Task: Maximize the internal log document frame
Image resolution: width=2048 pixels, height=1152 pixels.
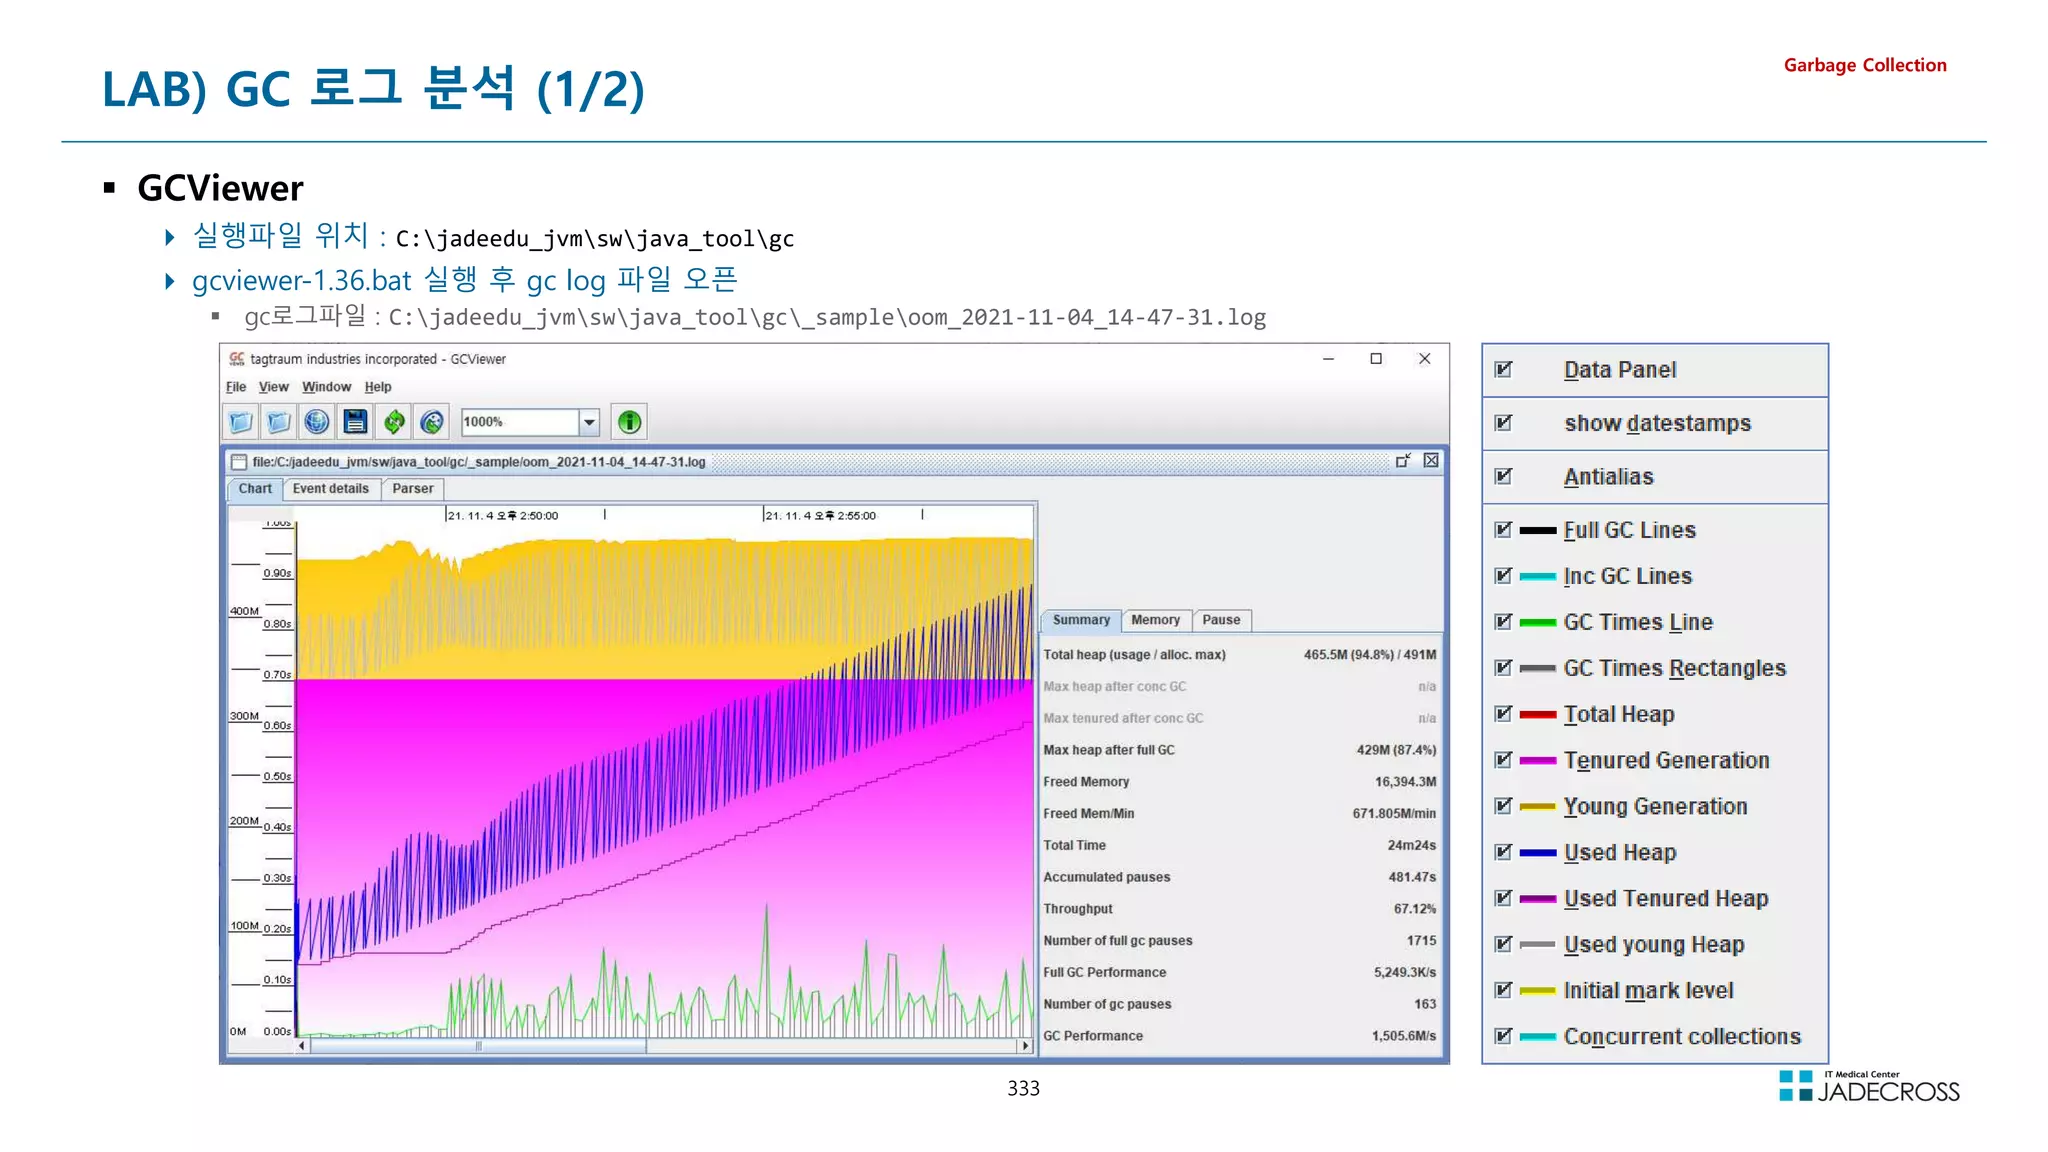Action: tap(1403, 460)
